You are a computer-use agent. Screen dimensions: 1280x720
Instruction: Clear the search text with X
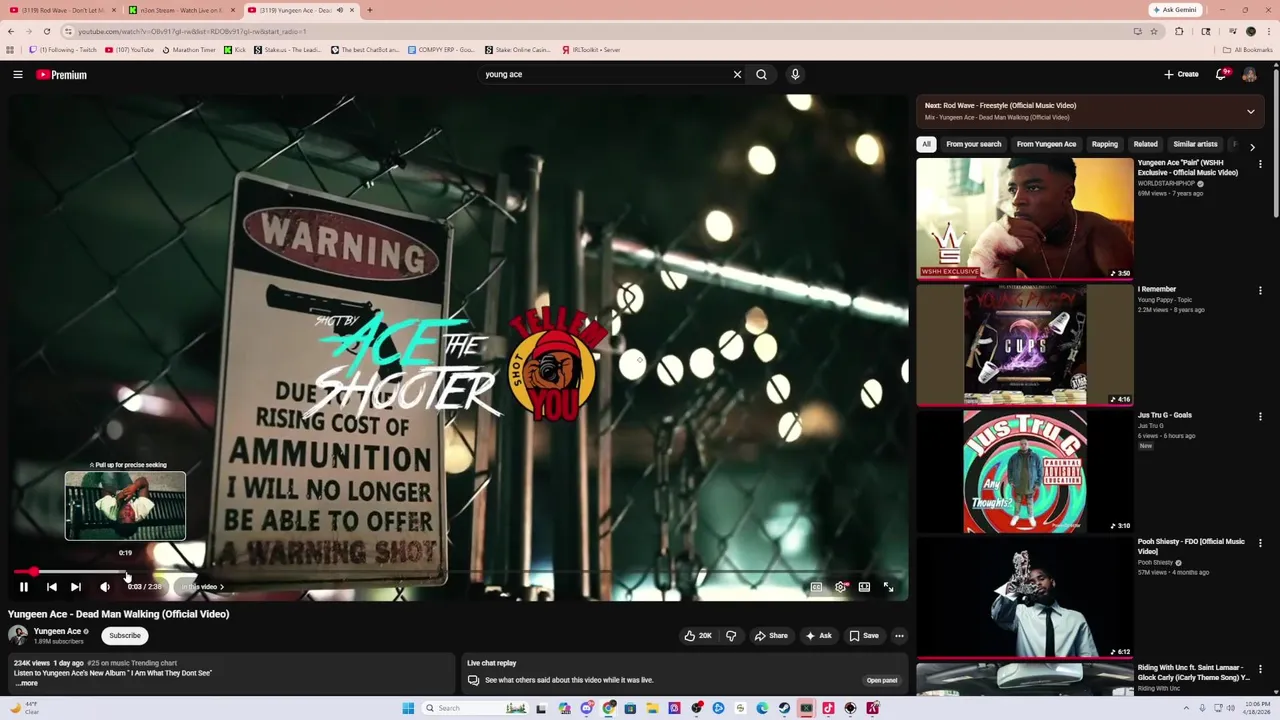pyautogui.click(x=737, y=74)
